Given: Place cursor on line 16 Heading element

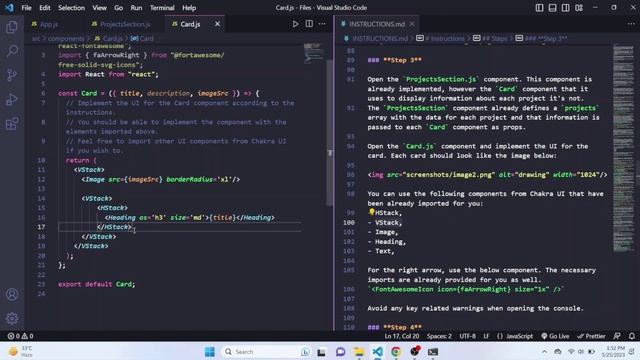Looking at the screenshot, I should pyautogui.click(x=190, y=218).
